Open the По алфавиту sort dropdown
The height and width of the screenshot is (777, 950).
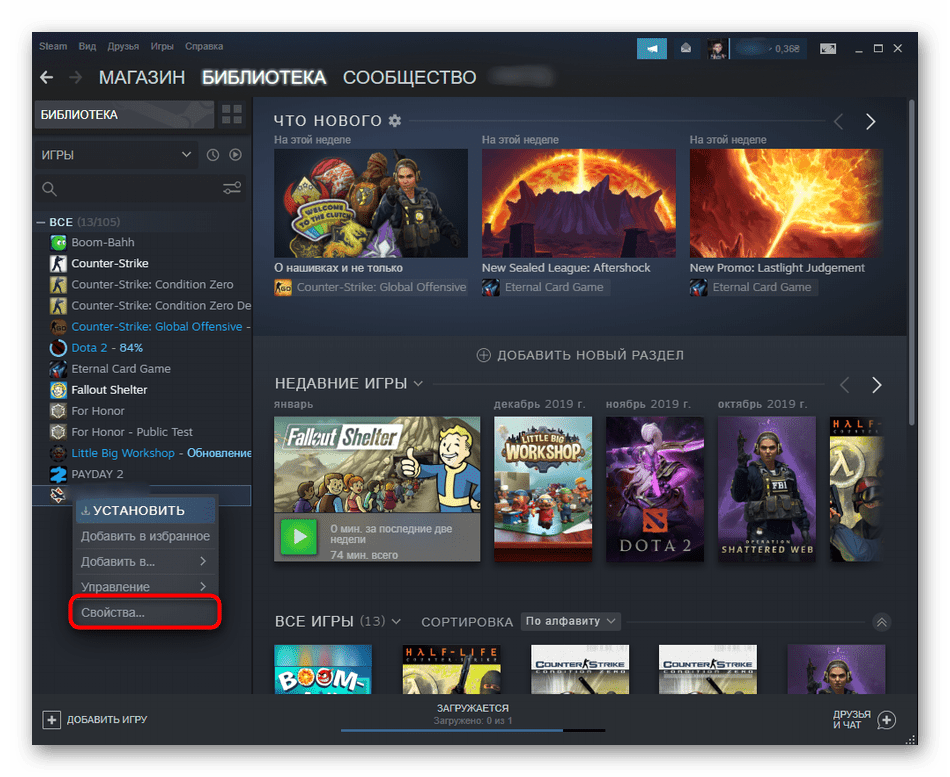[571, 621]
